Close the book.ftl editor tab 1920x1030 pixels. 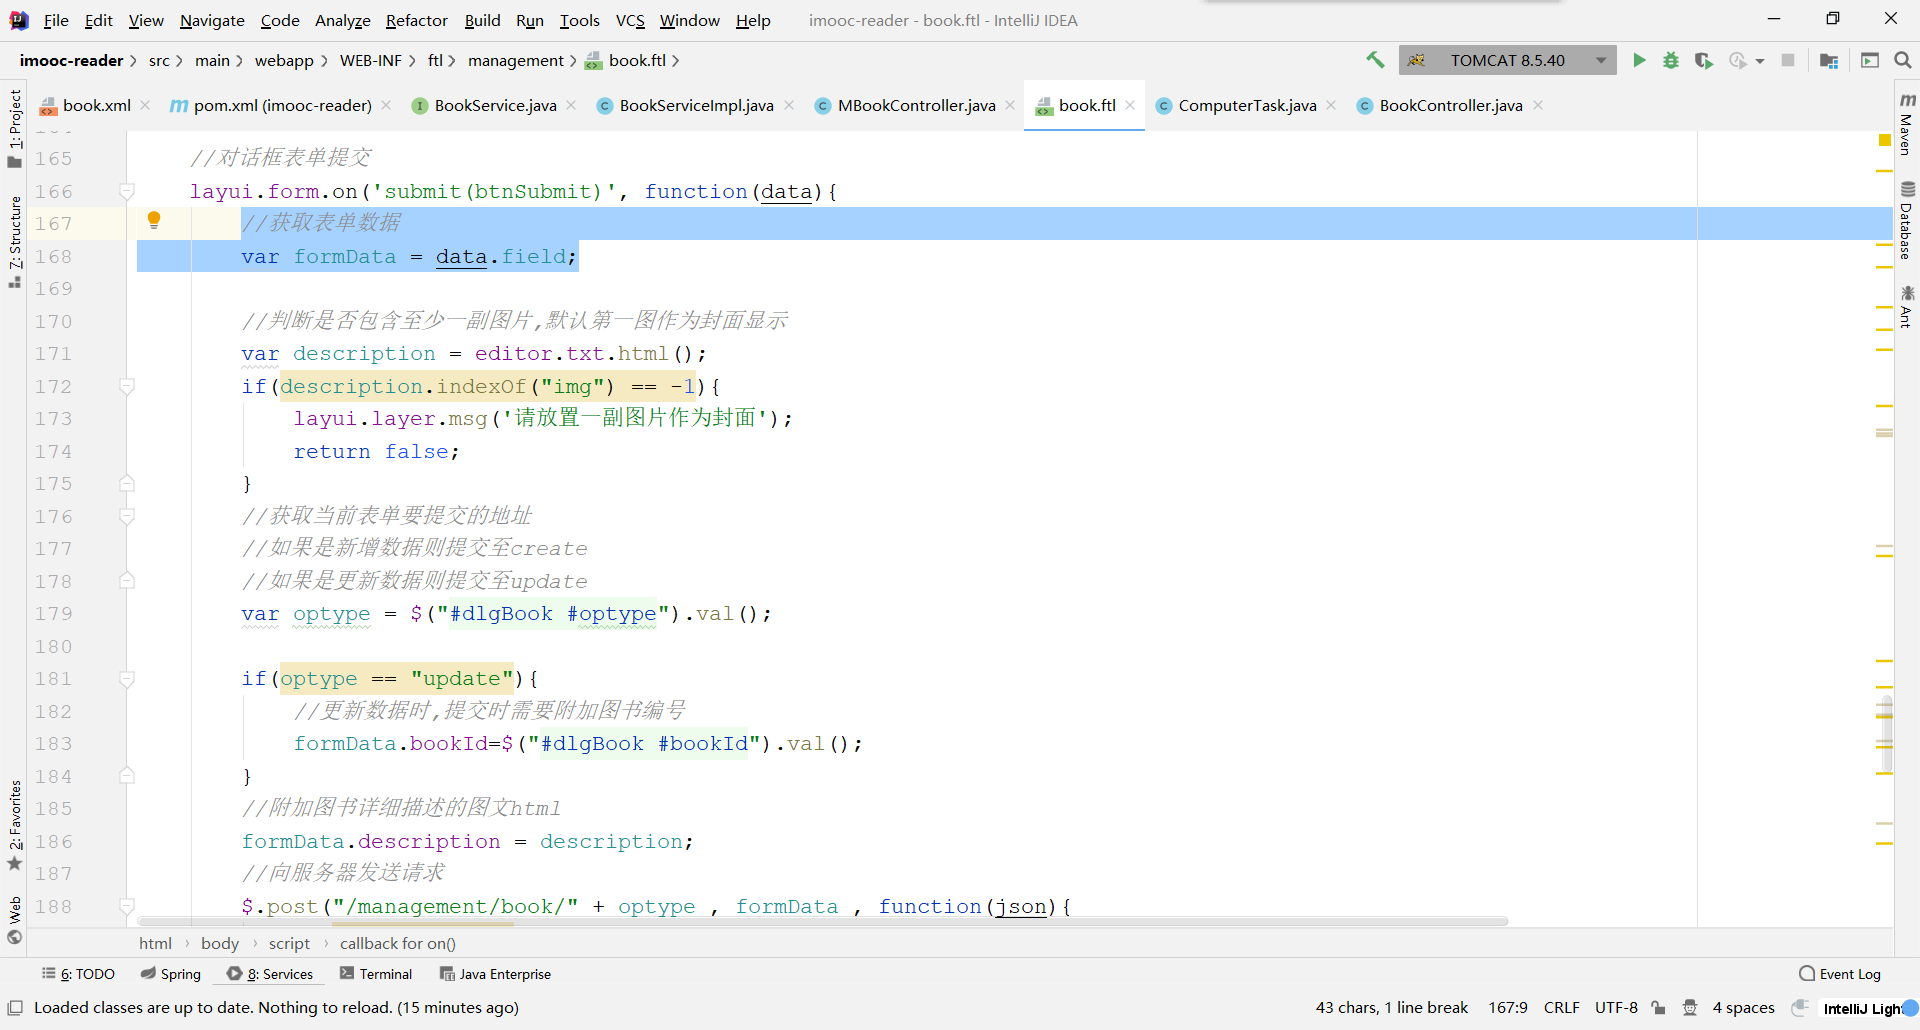tap(1130, 105)
